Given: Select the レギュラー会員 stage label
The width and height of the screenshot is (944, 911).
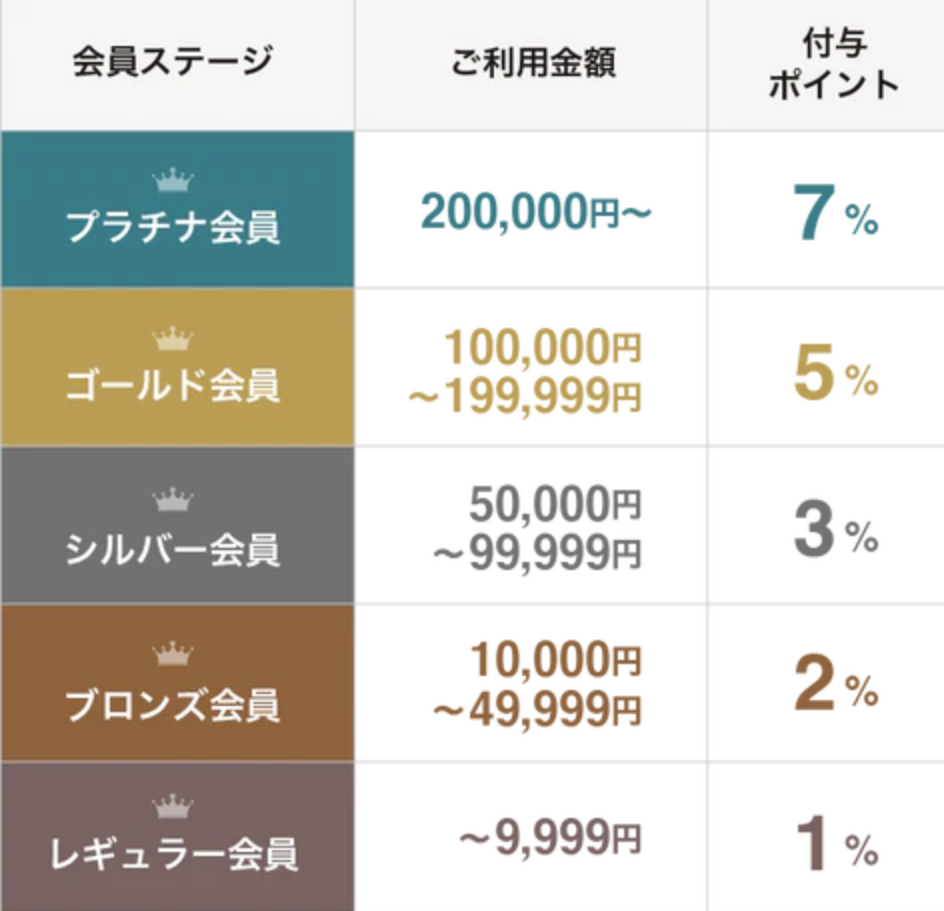Looking at the screenshot, I should click(173, 854).
